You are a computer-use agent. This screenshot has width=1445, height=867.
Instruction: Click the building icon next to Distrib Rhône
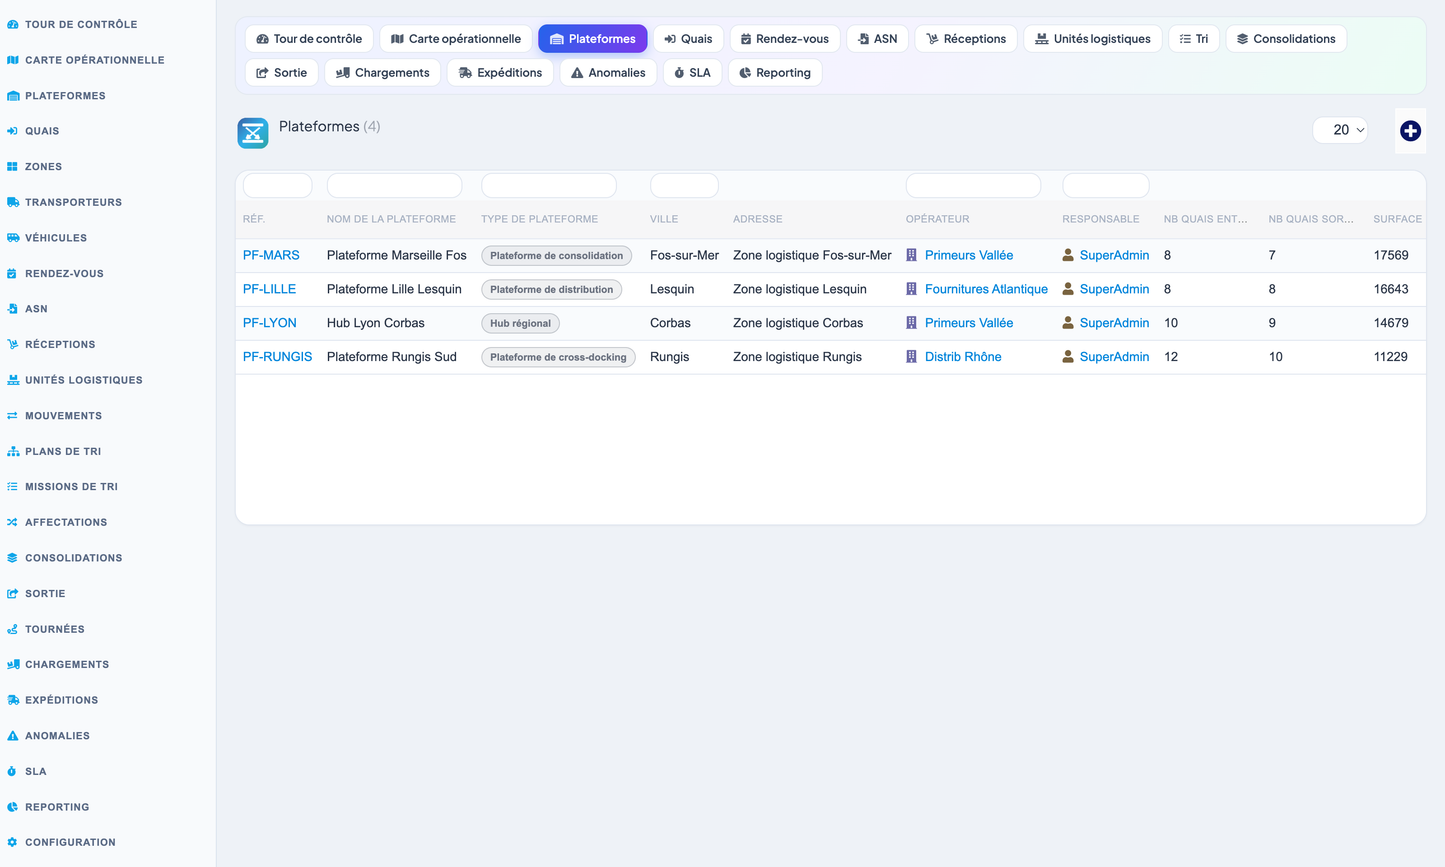coord(911,356)
